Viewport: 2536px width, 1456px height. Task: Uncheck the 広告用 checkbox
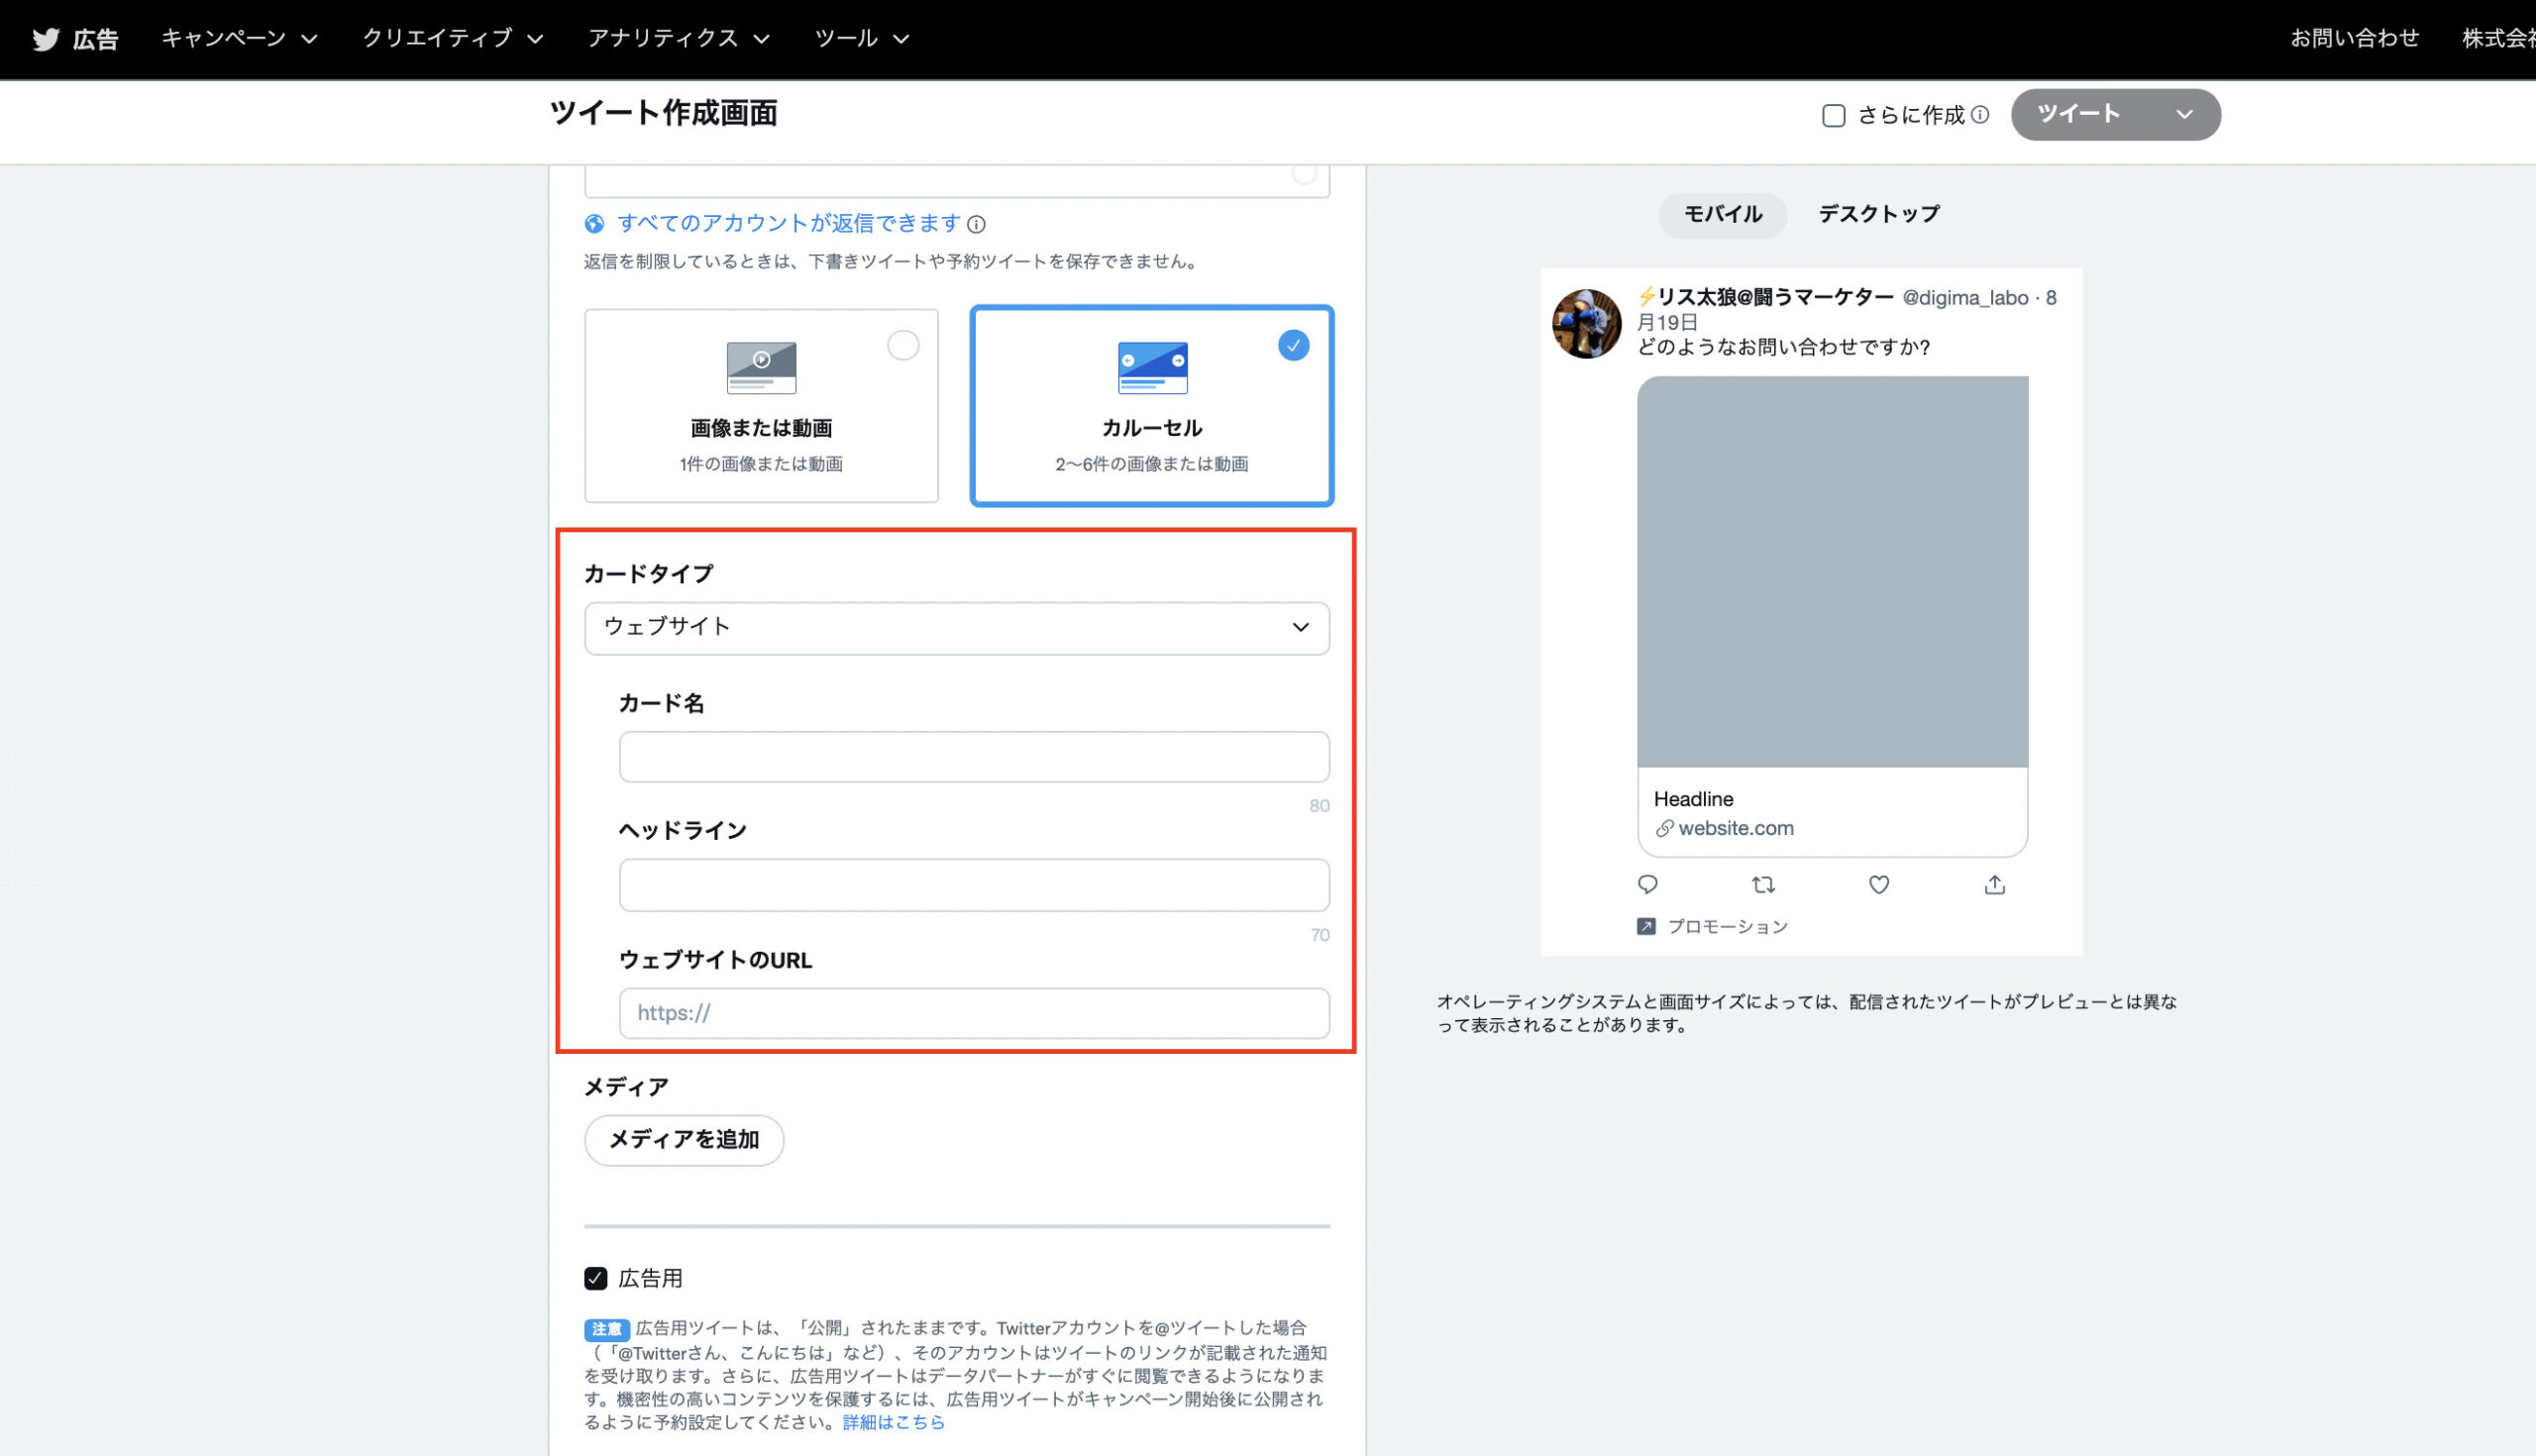coord(596,1277)
